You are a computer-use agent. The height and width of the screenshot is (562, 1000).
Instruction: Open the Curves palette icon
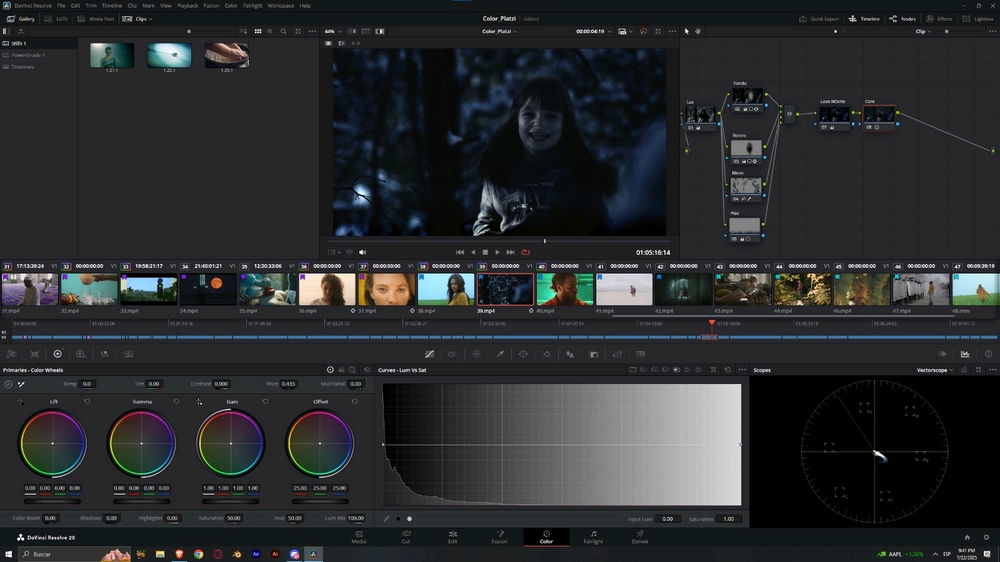429,354
